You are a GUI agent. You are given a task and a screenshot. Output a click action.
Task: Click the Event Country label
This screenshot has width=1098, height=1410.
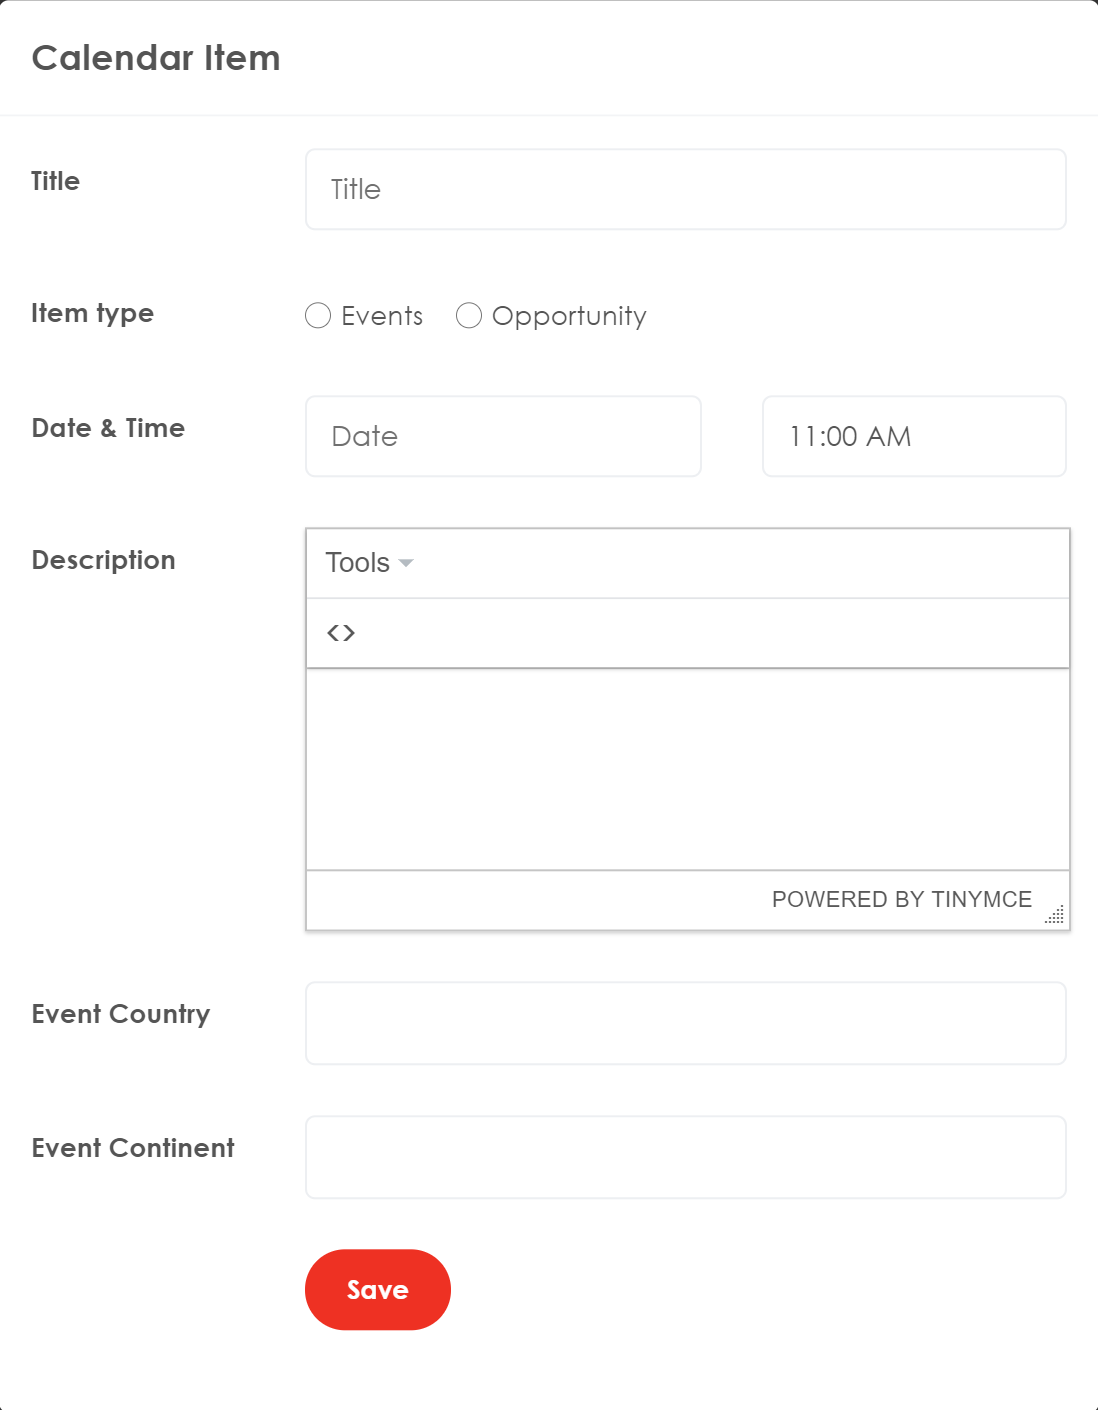point(121,1014)
